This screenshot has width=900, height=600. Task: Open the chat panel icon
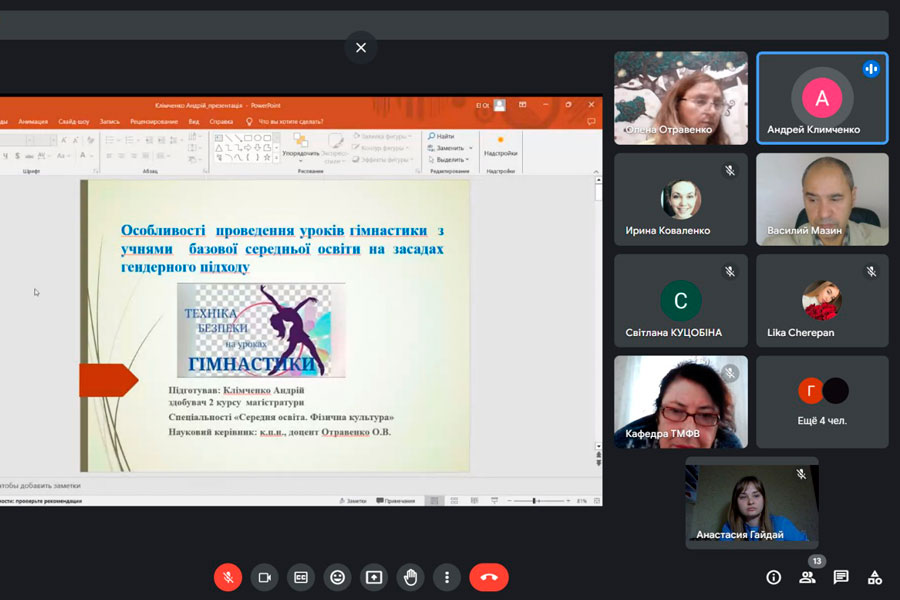[x=841, y=577]
